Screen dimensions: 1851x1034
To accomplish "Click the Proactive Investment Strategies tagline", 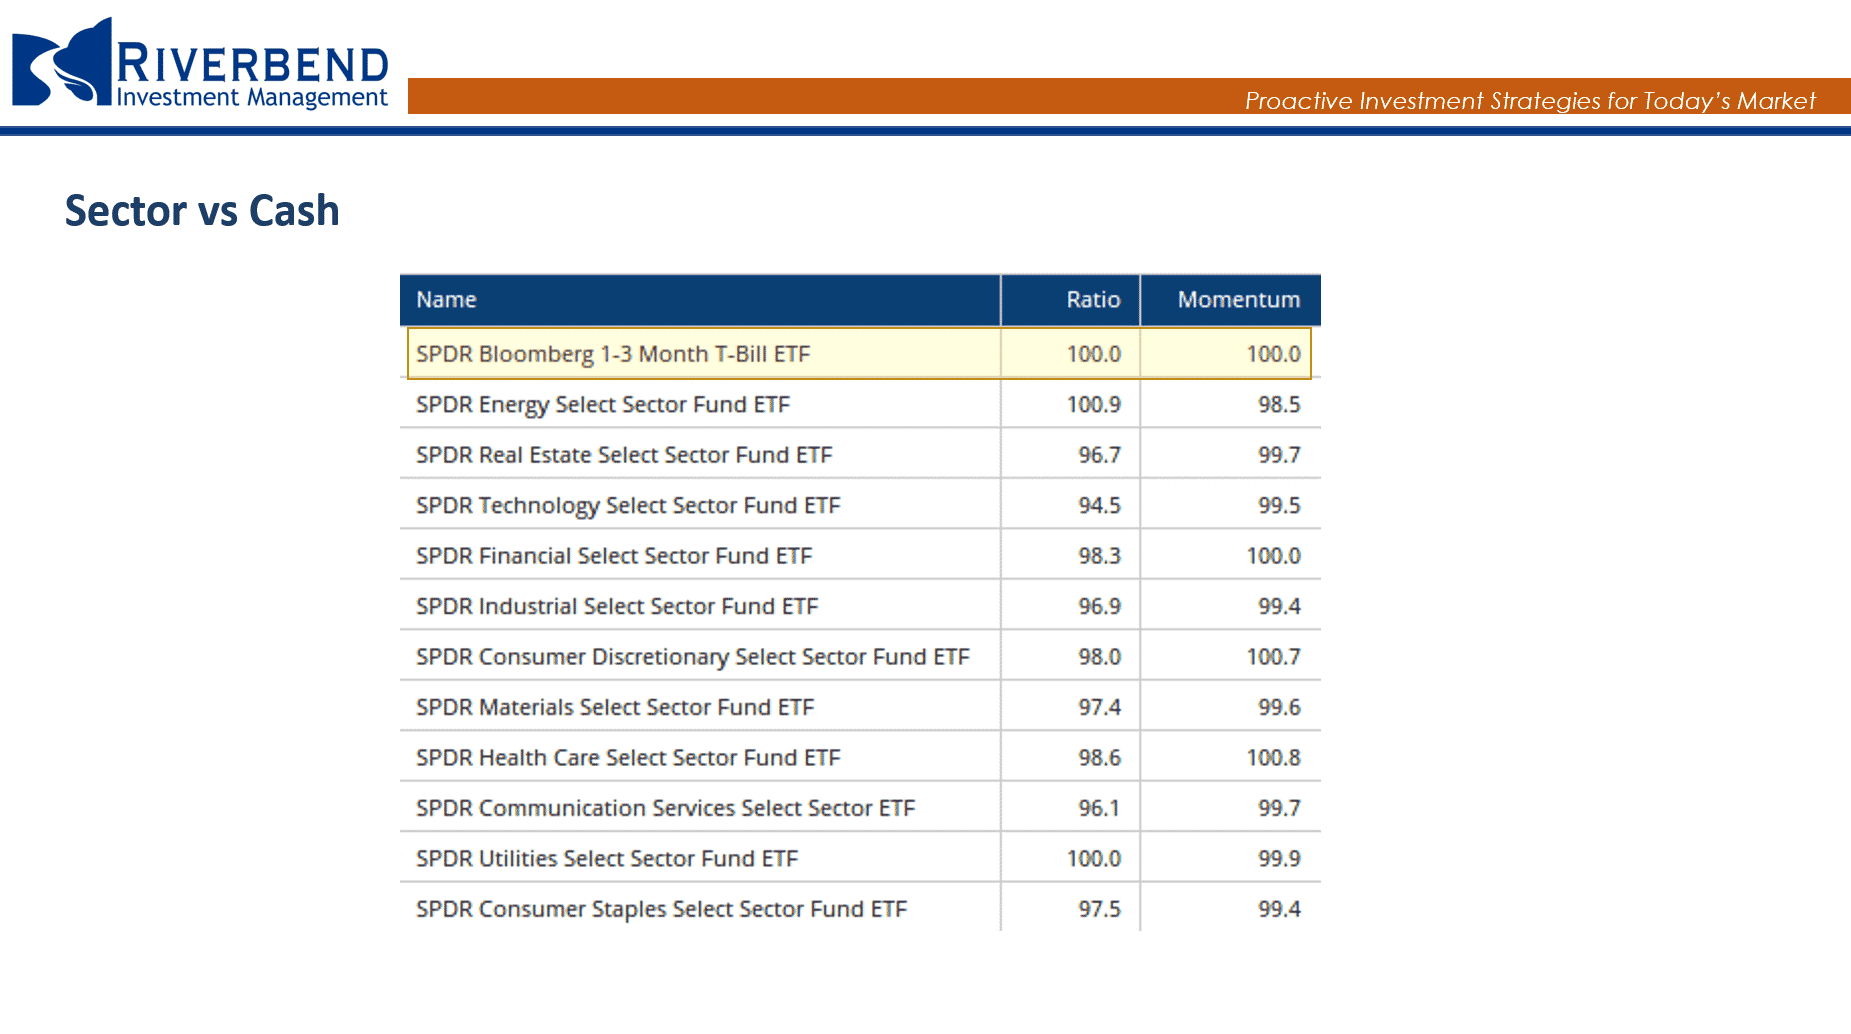I will [x=1530, y=101].
